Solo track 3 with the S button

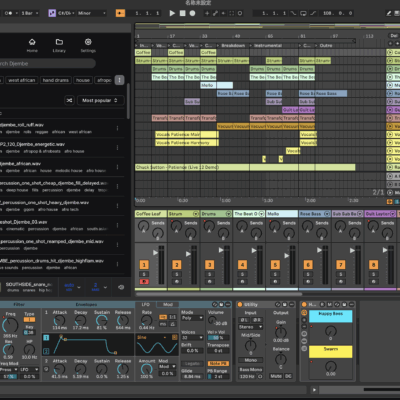(x=209, y=274)
